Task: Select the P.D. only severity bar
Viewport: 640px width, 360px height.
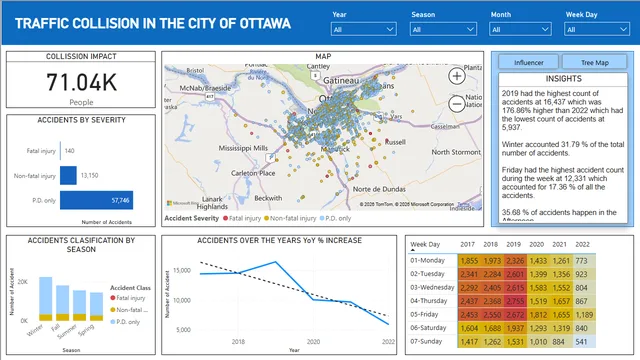Action: [x=96, y=200]
